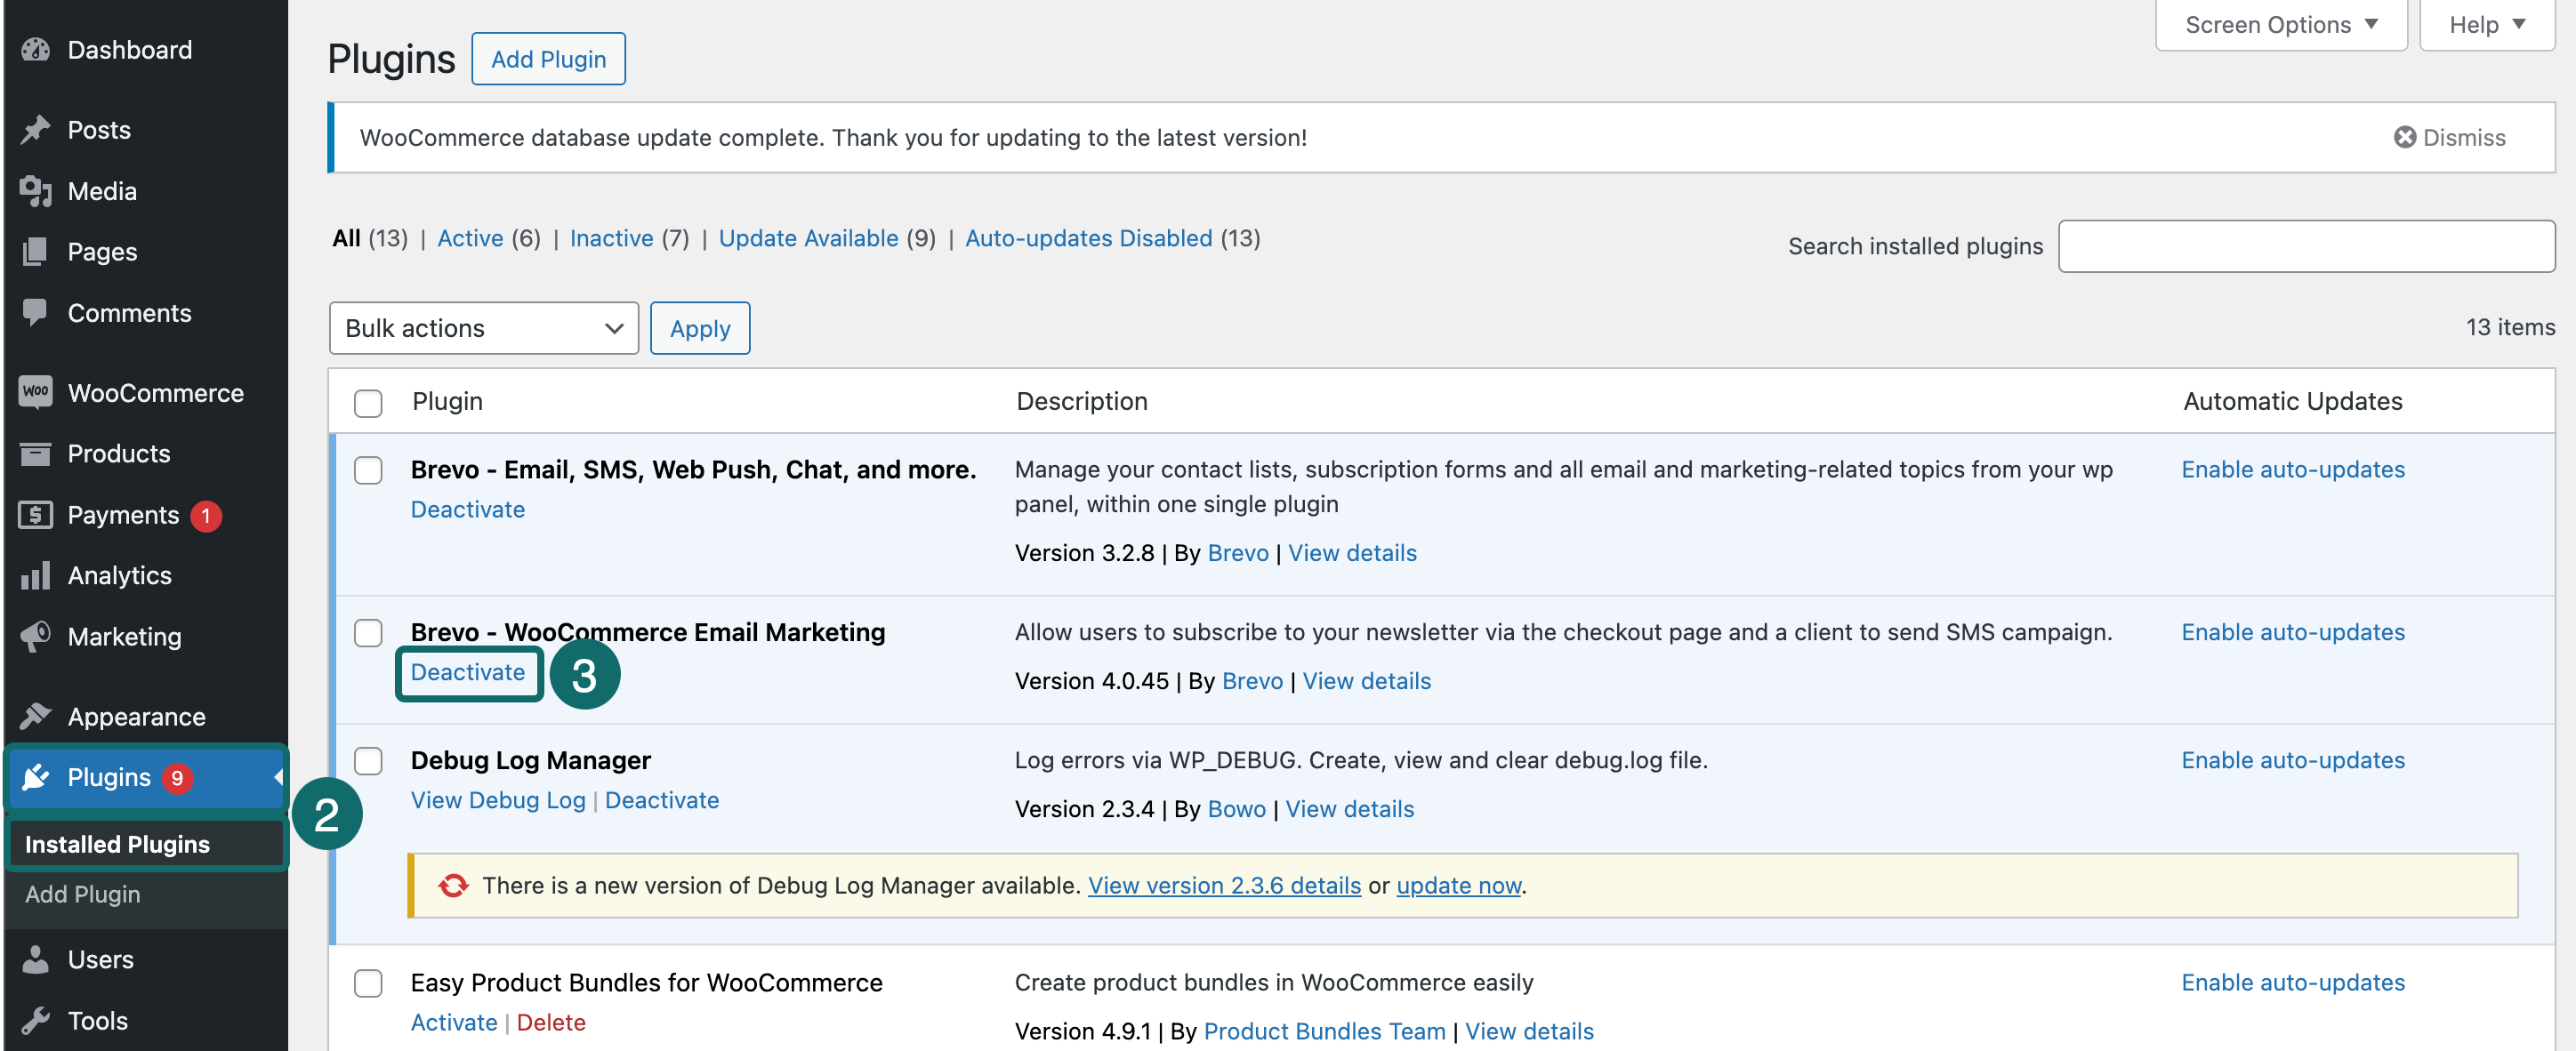Screen dimensions: 2576x1051
Task: Open the Bulk actions dropdown
Action: pyautogui.click(x=483, y=328)
